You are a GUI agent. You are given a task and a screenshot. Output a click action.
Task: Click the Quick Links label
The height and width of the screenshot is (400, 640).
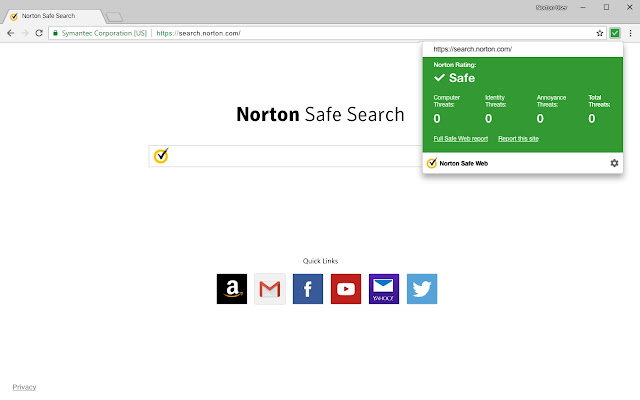320,261
